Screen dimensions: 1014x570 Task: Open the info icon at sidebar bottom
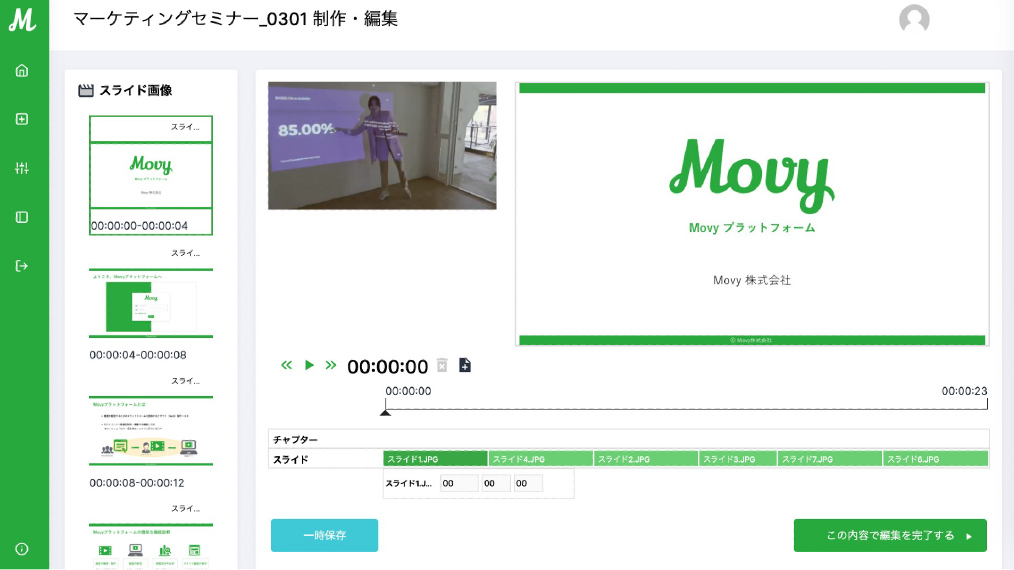click(22, 548)
